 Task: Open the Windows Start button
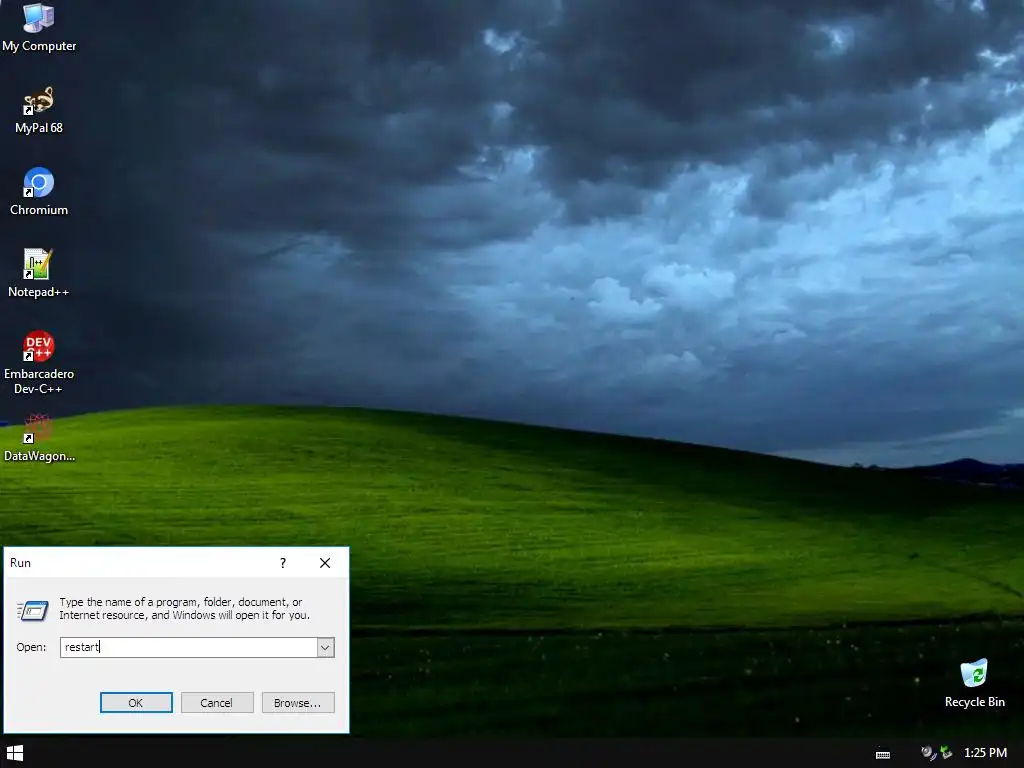(15, 754)
